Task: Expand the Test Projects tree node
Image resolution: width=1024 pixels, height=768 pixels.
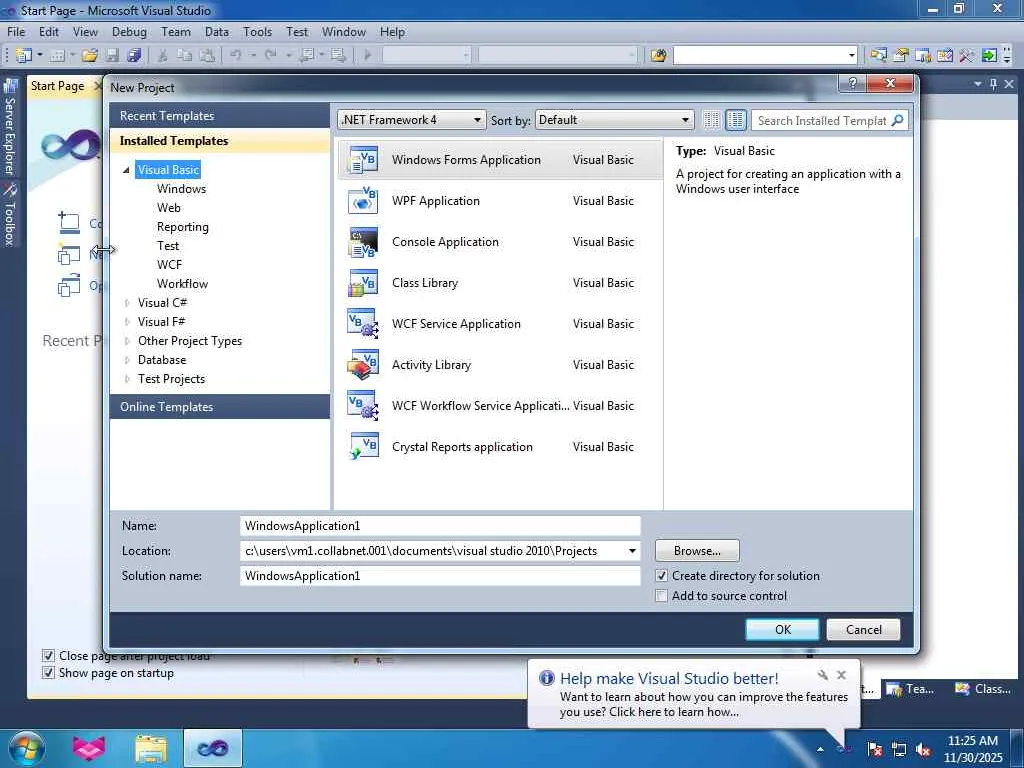Action: coord(127,379)
